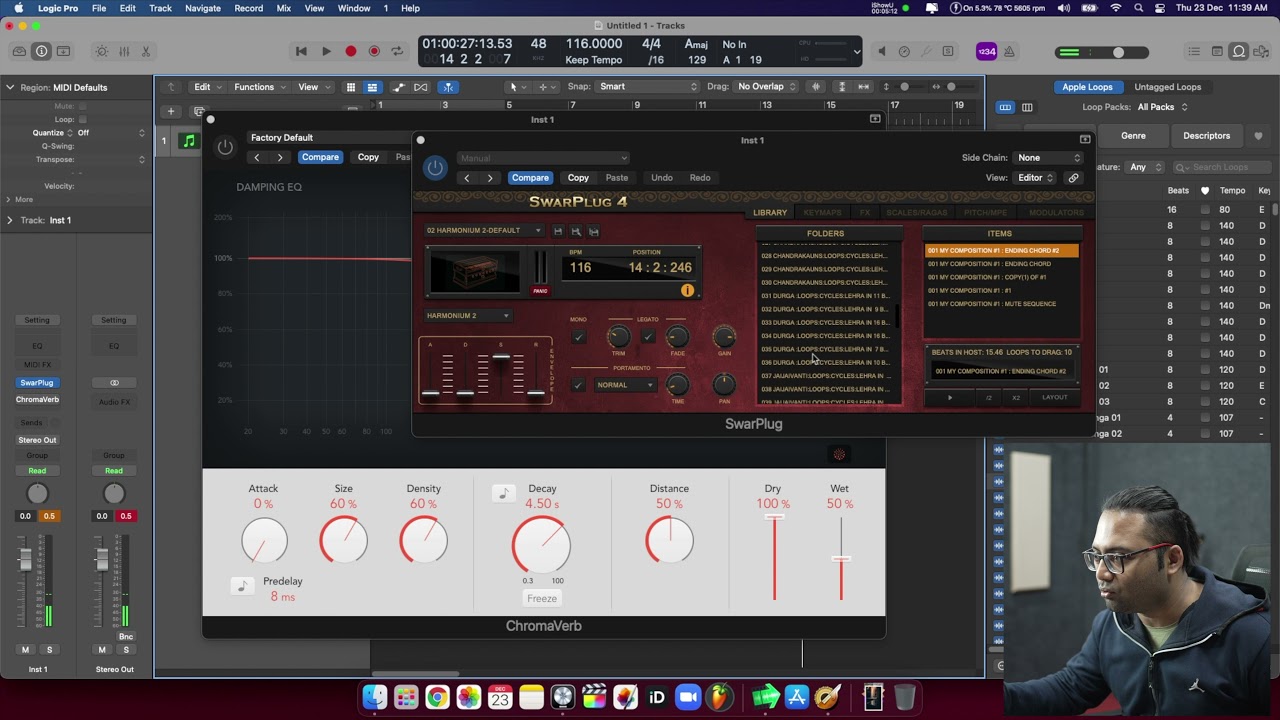Mute the Inst 1 channel strip
Viewport: 1280px width, 720px height.
pos(25,650)
